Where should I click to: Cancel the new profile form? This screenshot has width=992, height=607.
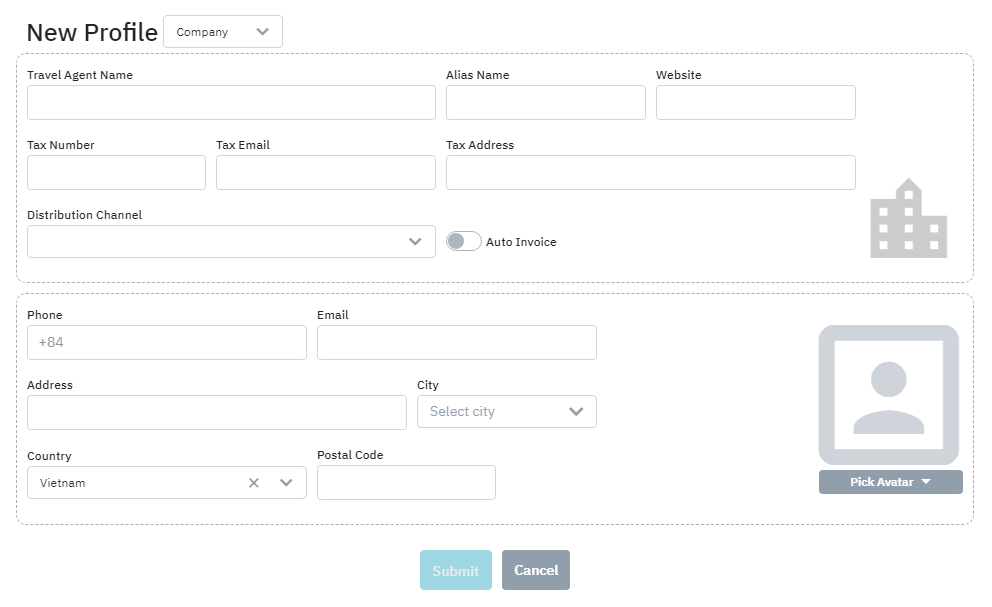(x=535, y=570)
